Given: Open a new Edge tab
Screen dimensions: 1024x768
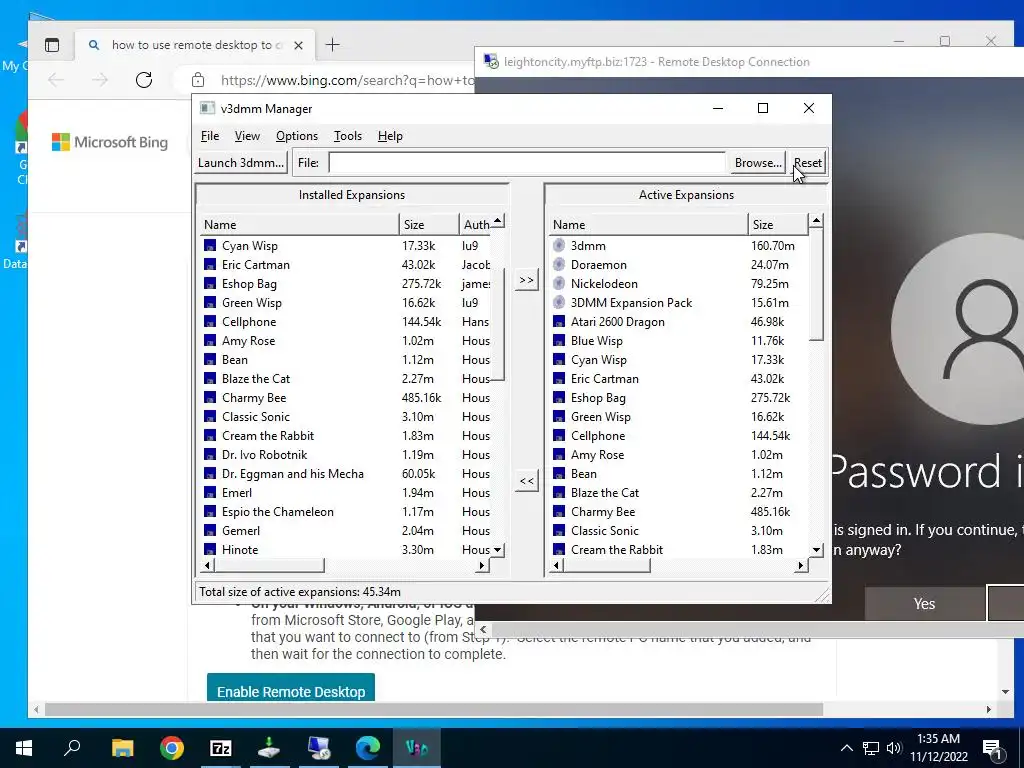Looking at the screenshot, I should (x=332, y=45).
